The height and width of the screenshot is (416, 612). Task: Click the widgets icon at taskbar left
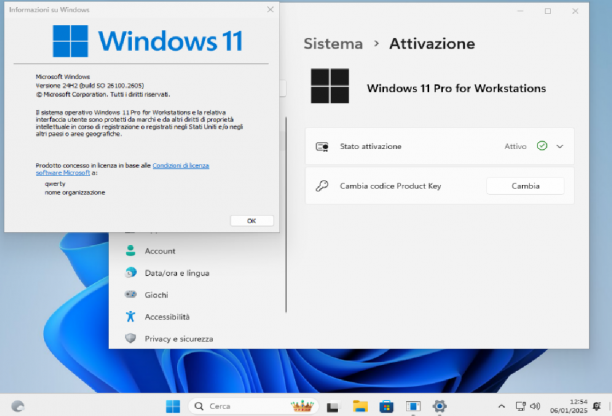point(18,406)
